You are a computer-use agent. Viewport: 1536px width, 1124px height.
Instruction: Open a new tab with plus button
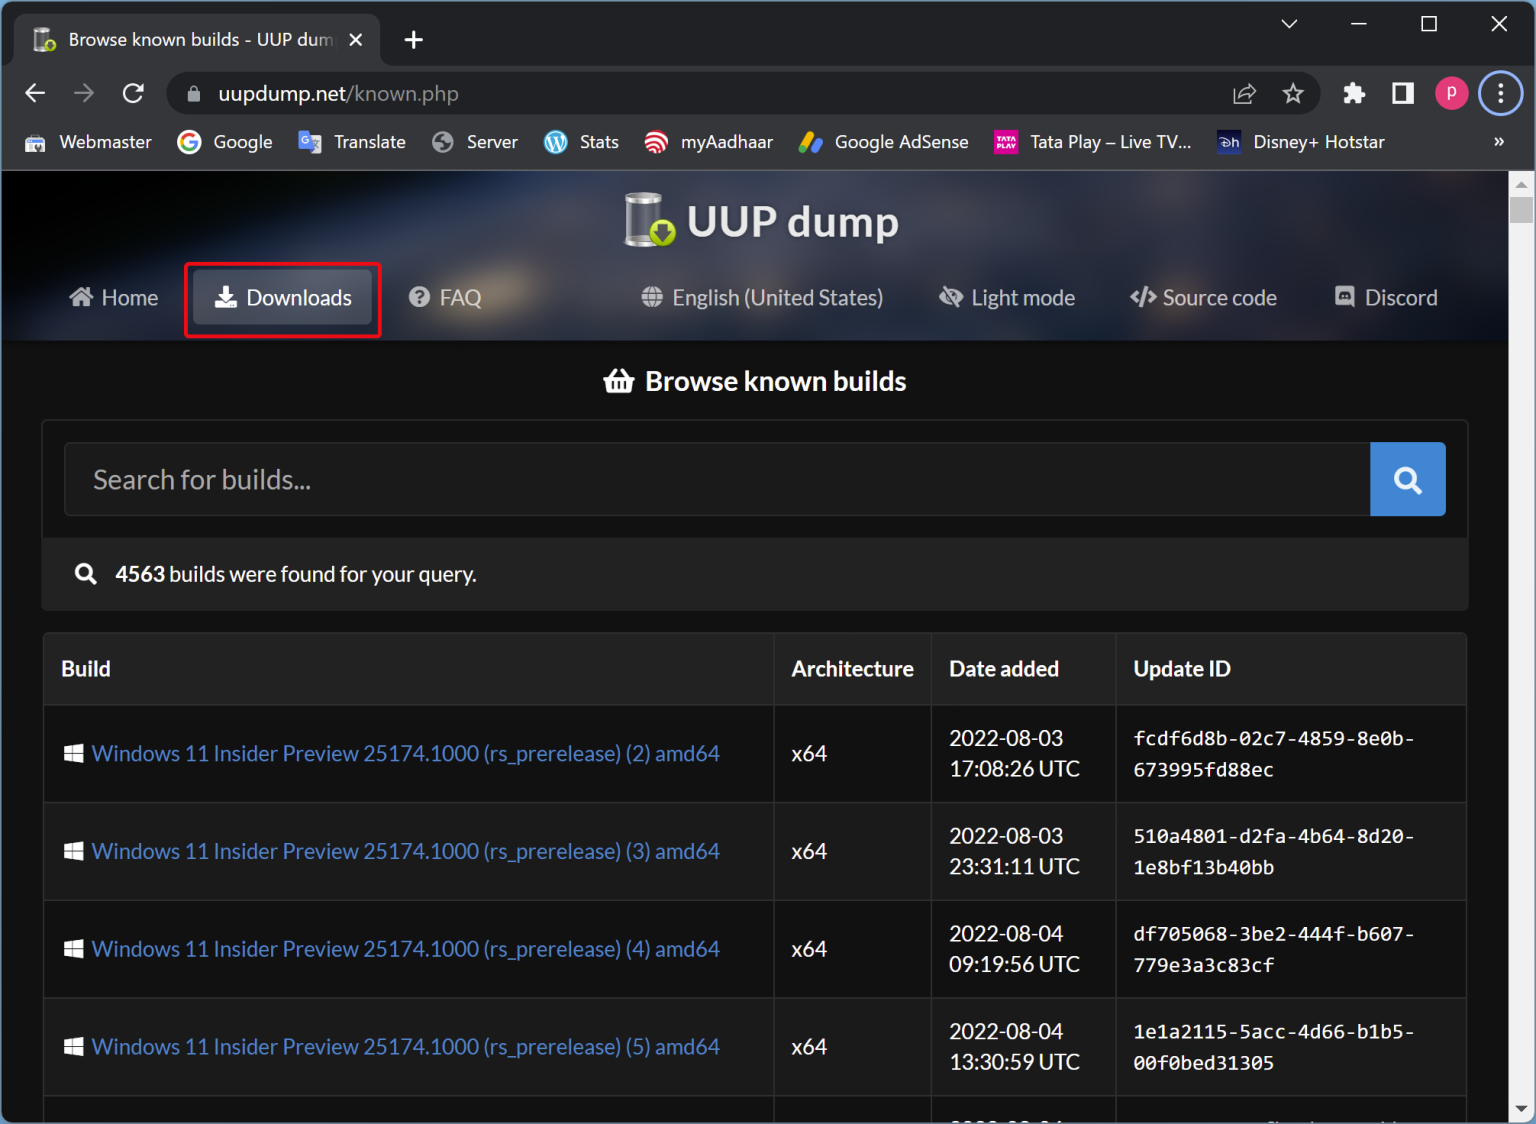point(413,40)
